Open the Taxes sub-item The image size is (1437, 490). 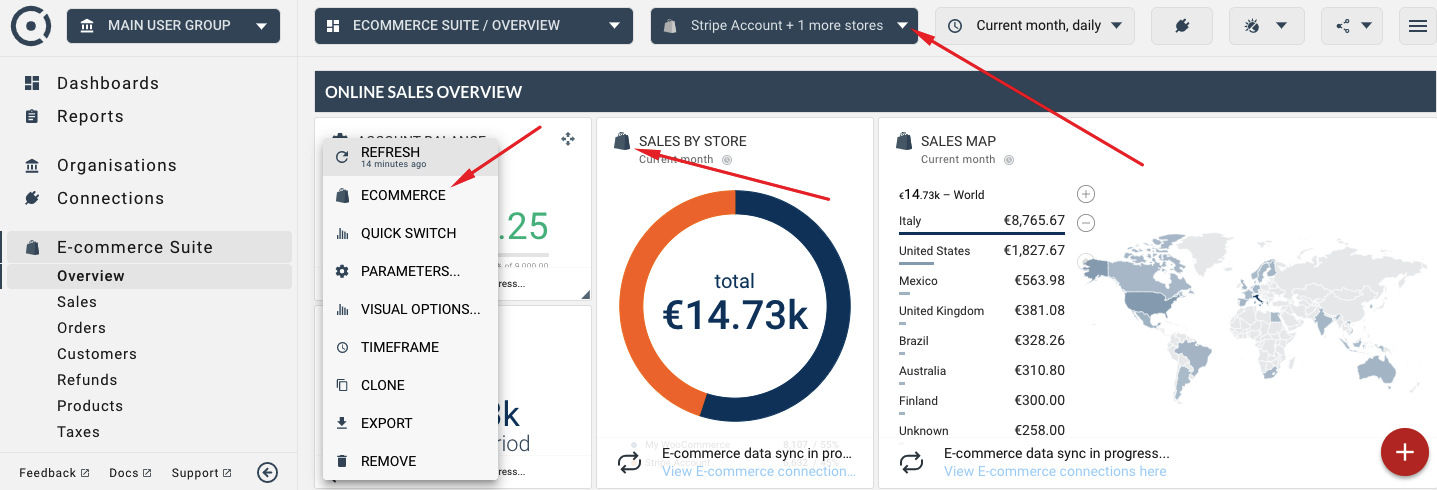(78, 432)
